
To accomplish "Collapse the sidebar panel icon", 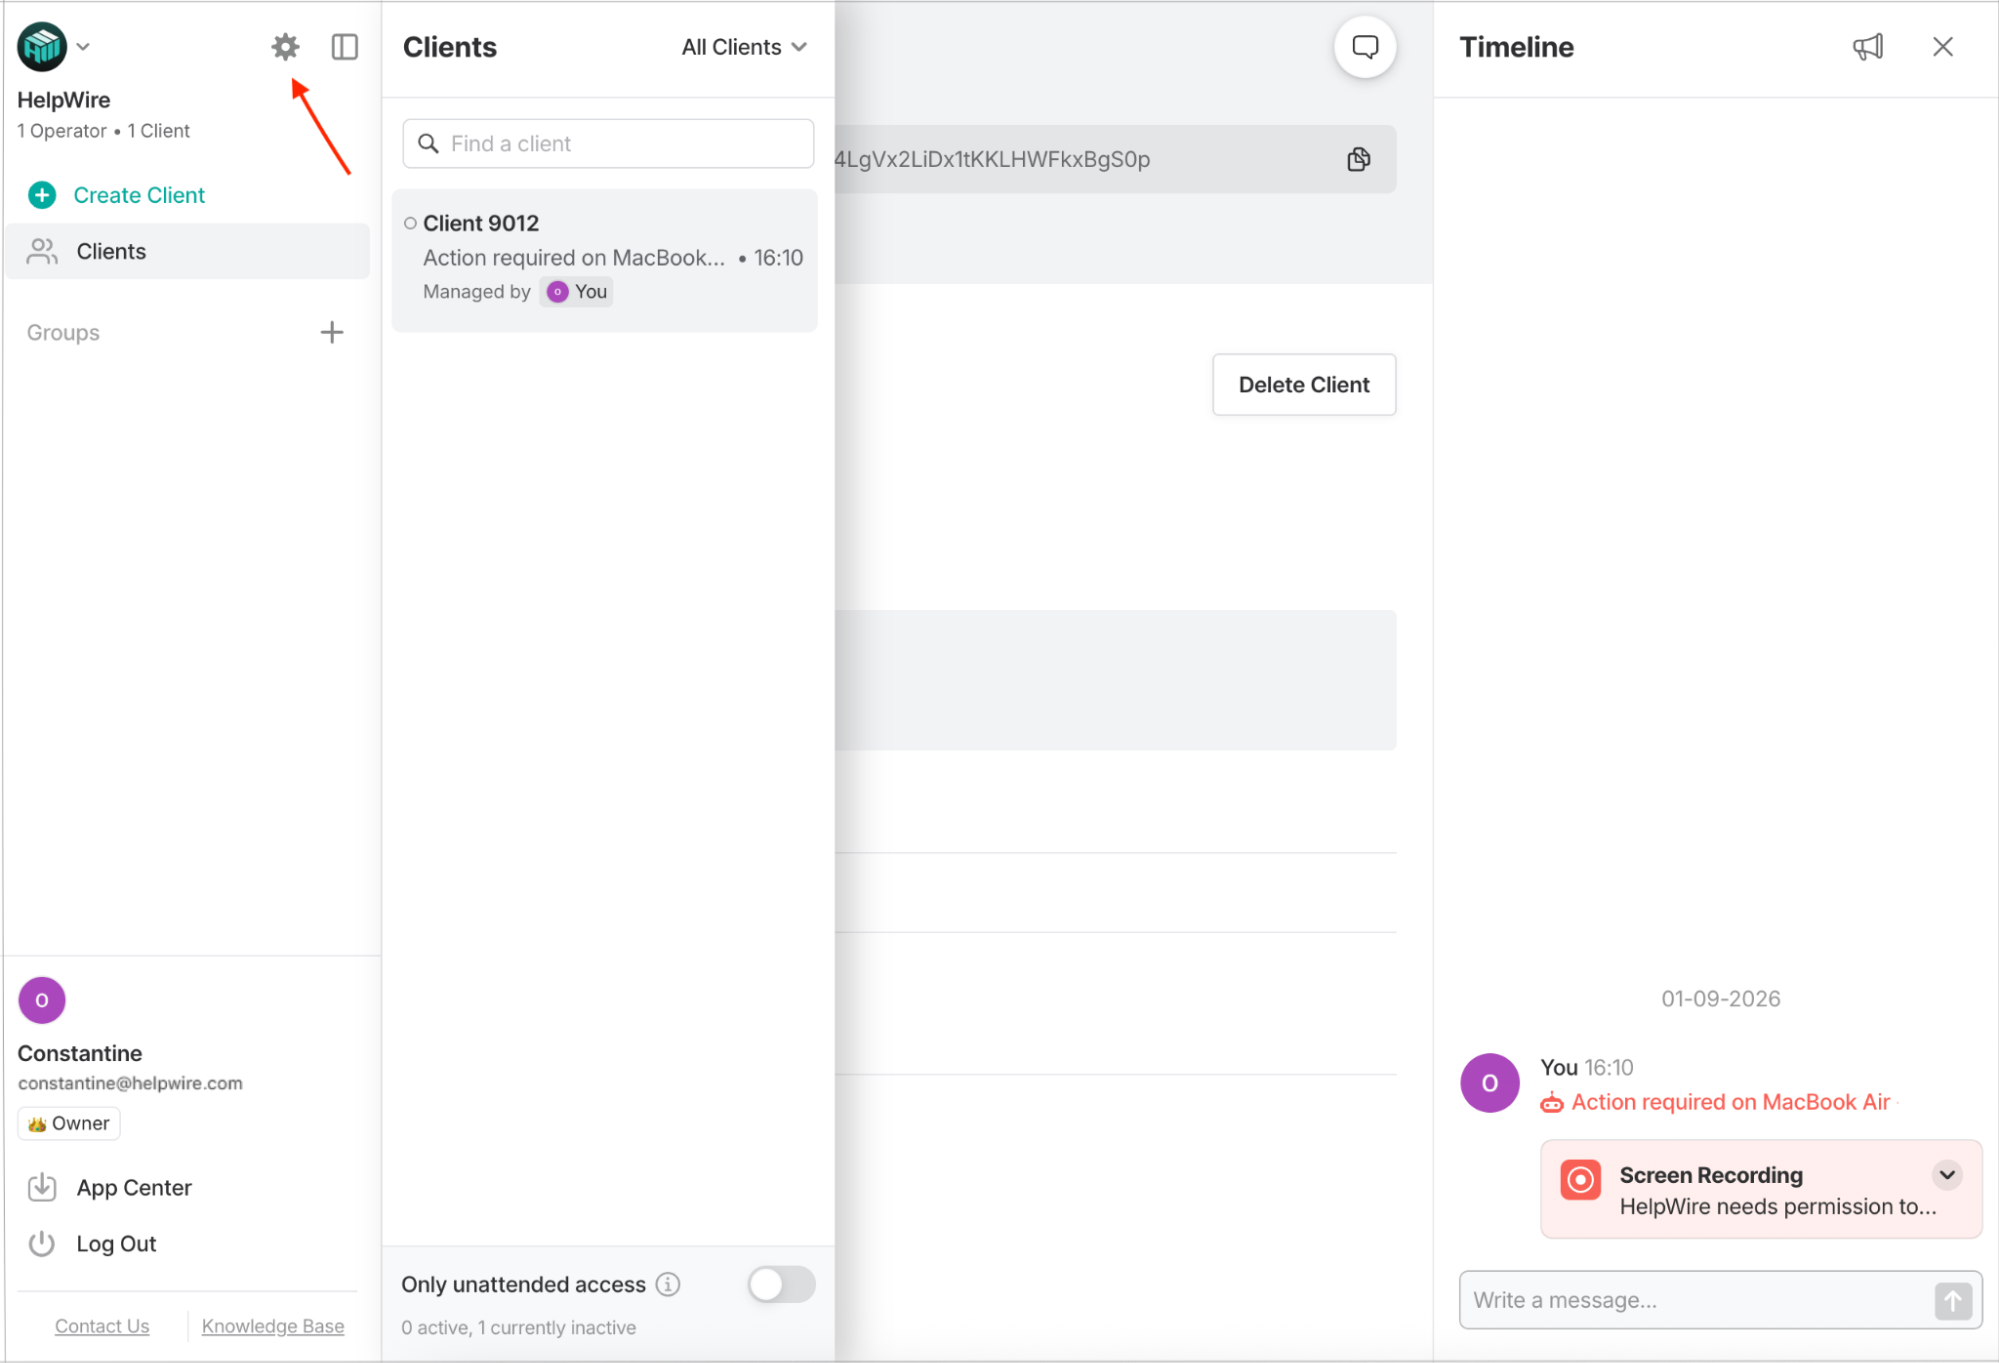I will (344, 47).
